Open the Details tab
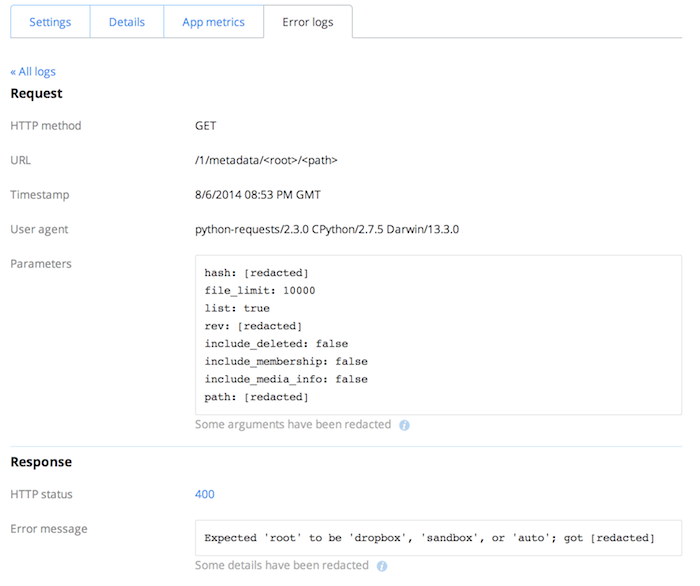The image size is (700, 586). [x=127, y=22]
